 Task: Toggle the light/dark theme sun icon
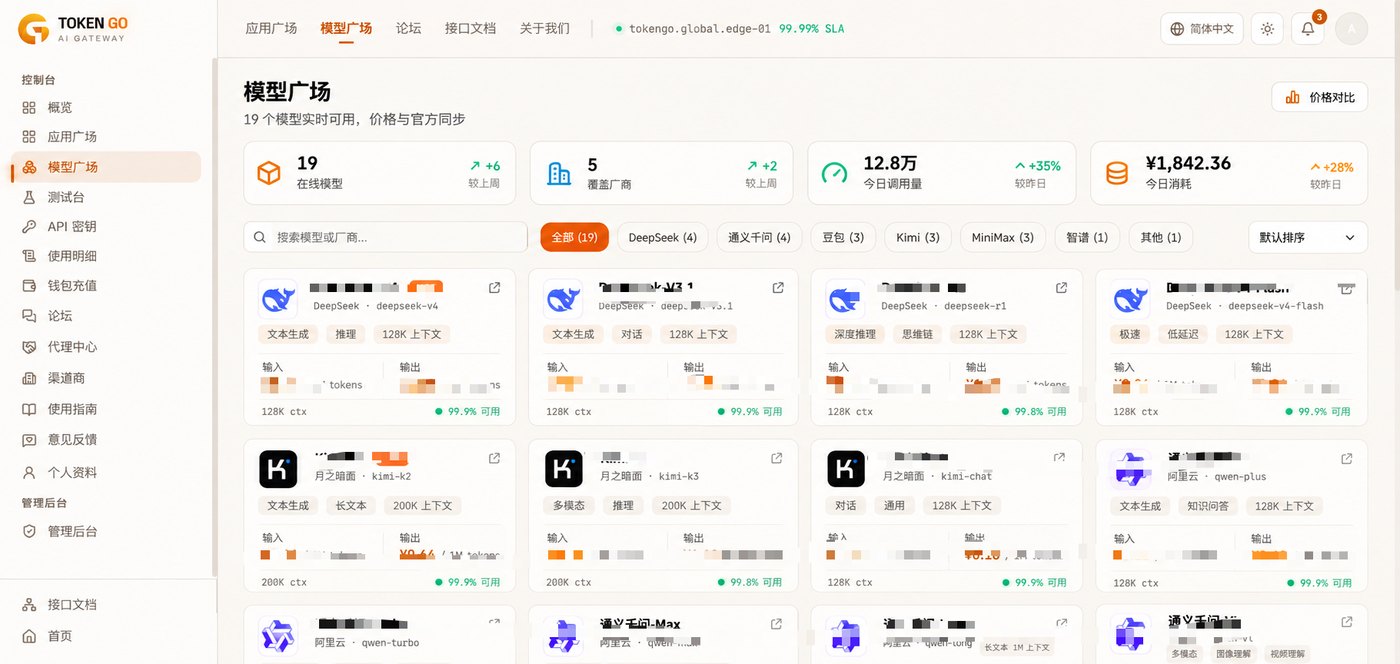(1267, 29)
